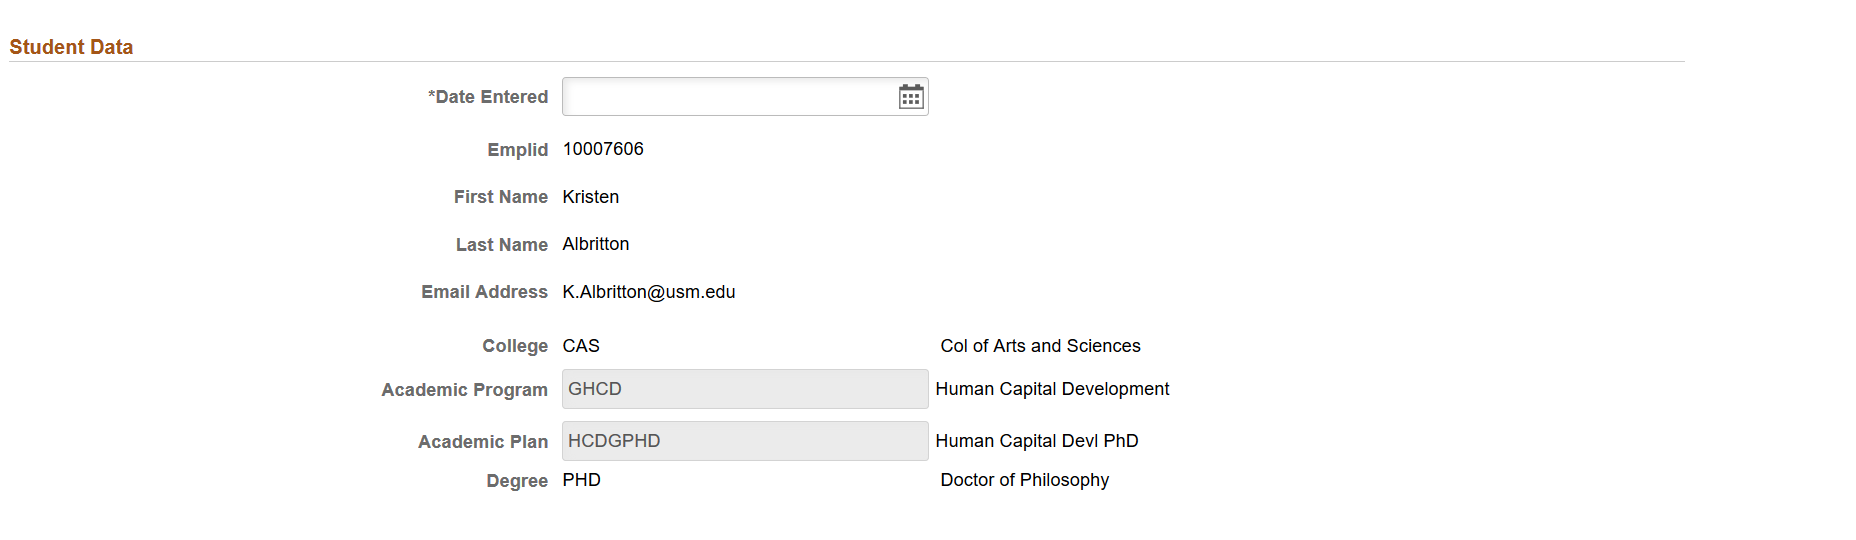Click the Academic Program label
Viewport: 1856px width, 540px height.
point(465,390)
